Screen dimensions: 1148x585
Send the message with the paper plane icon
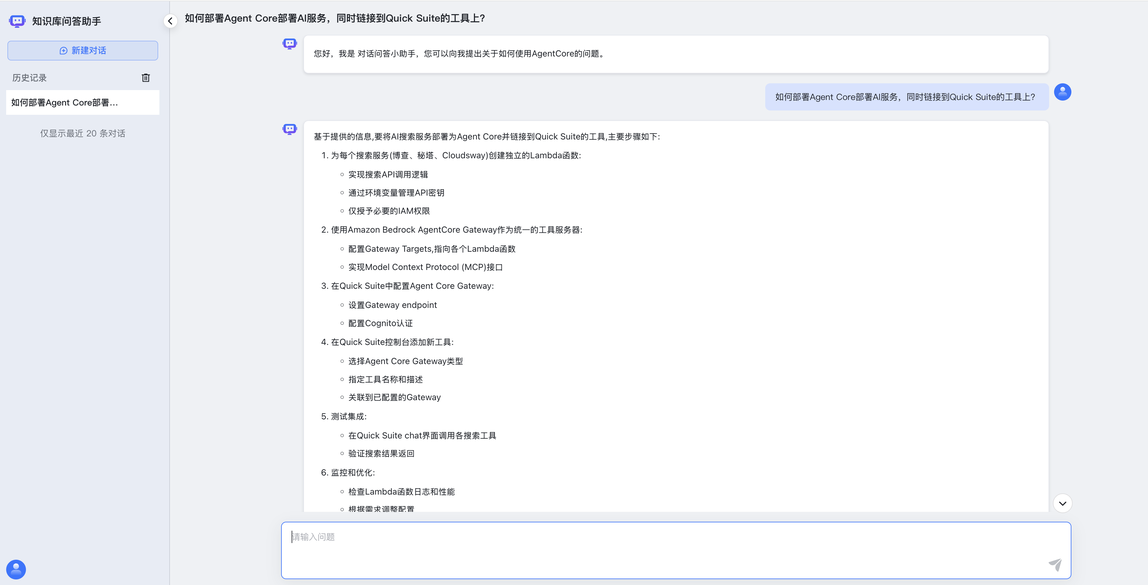(1054, 565)
